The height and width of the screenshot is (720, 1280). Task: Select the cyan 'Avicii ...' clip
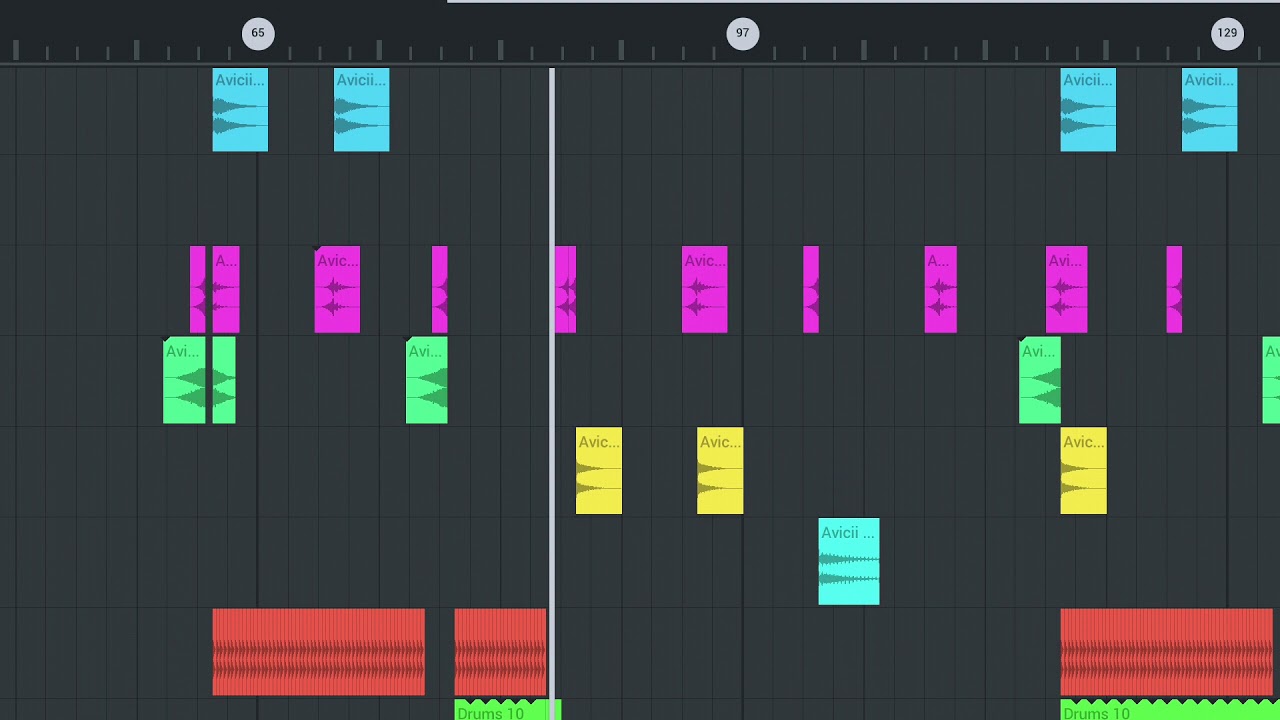[849, 561]
